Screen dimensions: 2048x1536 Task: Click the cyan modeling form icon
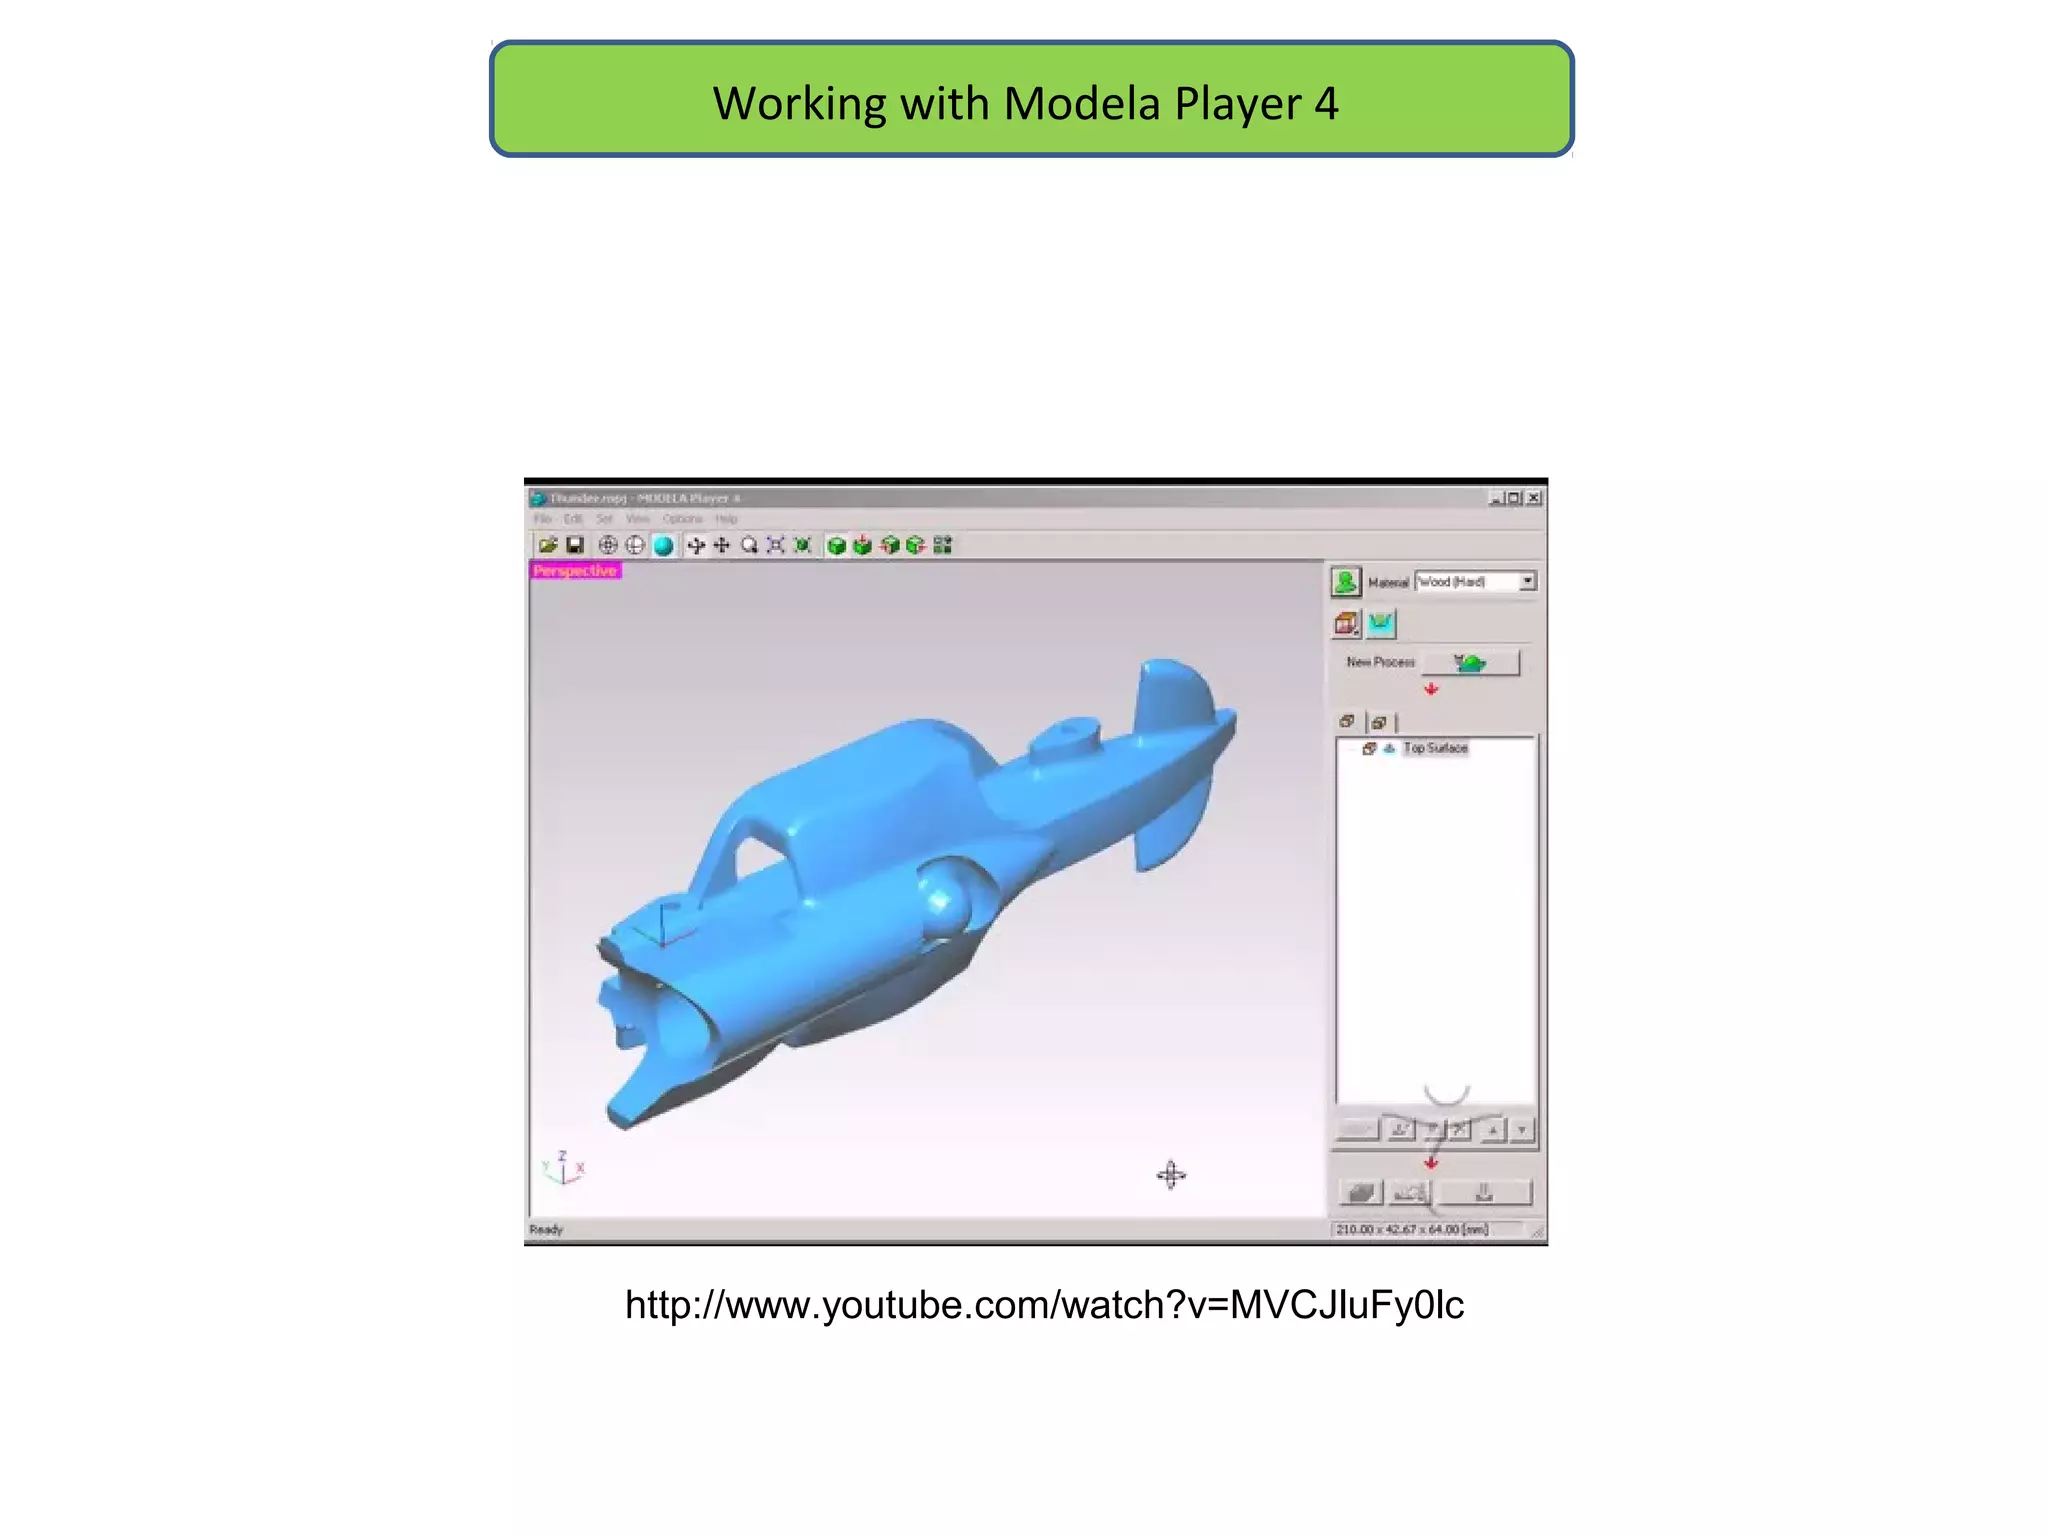coord(1380,624)
